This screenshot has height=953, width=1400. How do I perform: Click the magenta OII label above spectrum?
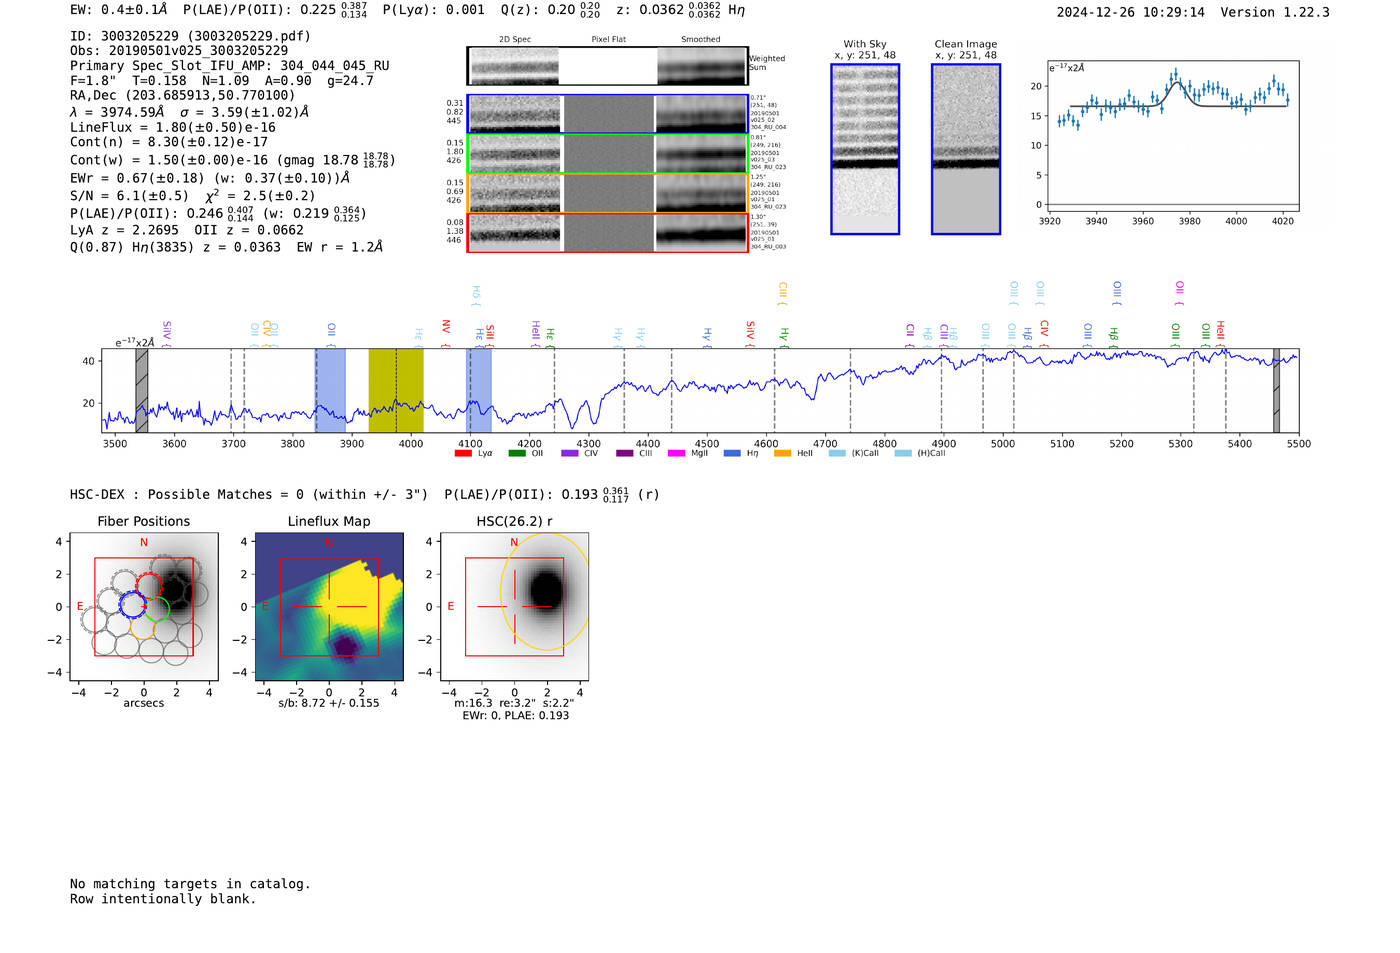(x=1180, y=292)
